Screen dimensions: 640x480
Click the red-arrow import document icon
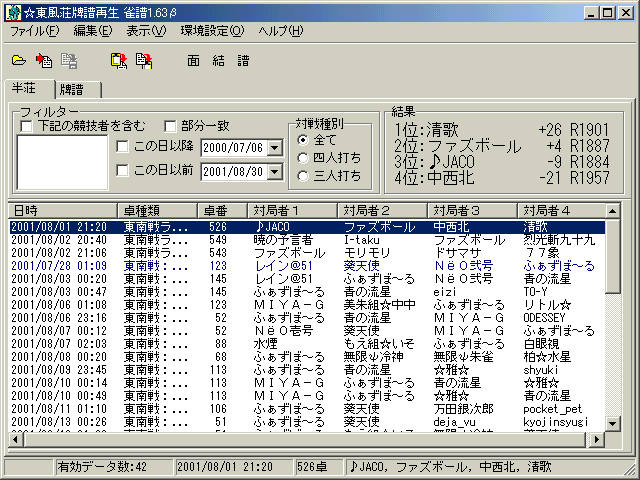pos(44,60)
